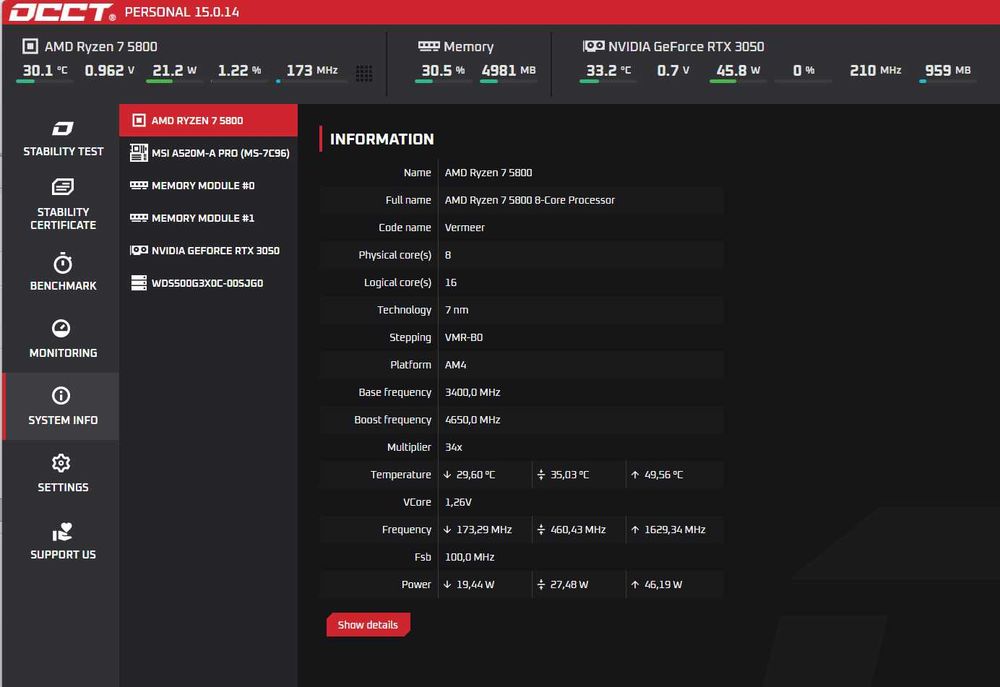Viewport: 1000px width, 687px height.
Task: Click CPU clock 173 MHz reading
Action: tap(311, 70)
